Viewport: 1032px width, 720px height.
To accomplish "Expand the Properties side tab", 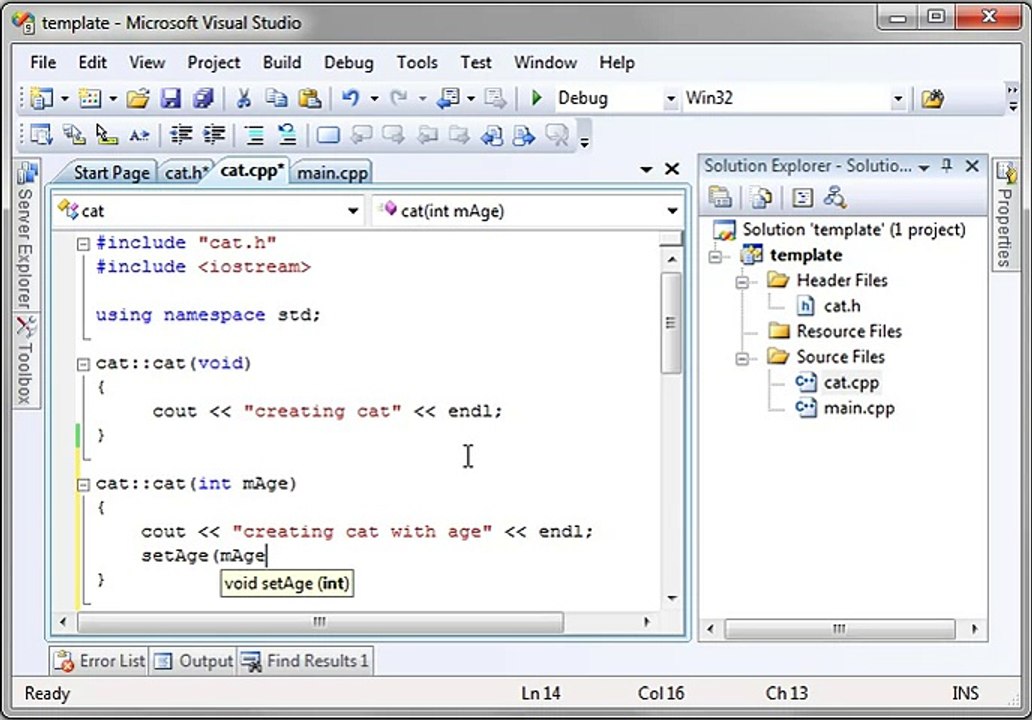I will [1005, 215].
